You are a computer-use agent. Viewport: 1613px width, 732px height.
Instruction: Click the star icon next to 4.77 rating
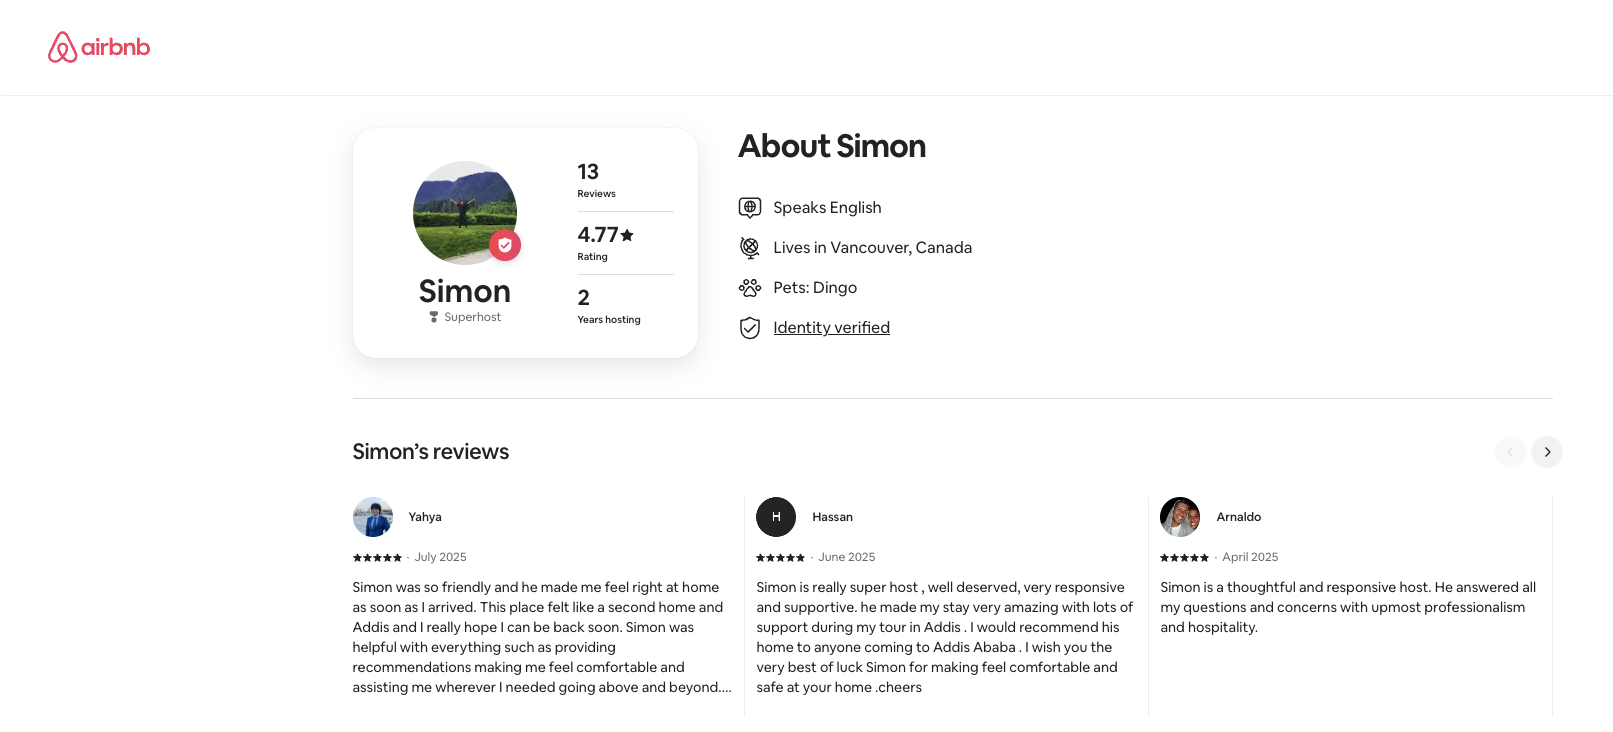(x=627, y=235)
